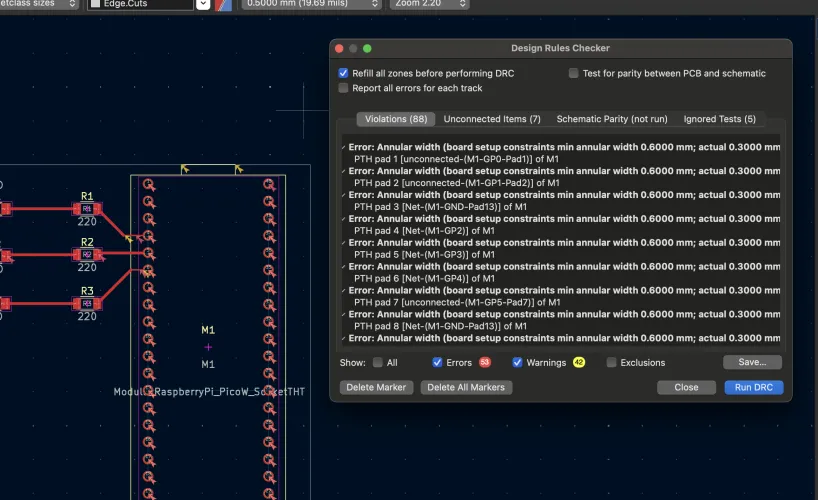Select resistor R2 footprint on the board
This screenshot has width=818, height=500.
coord(87,255)
